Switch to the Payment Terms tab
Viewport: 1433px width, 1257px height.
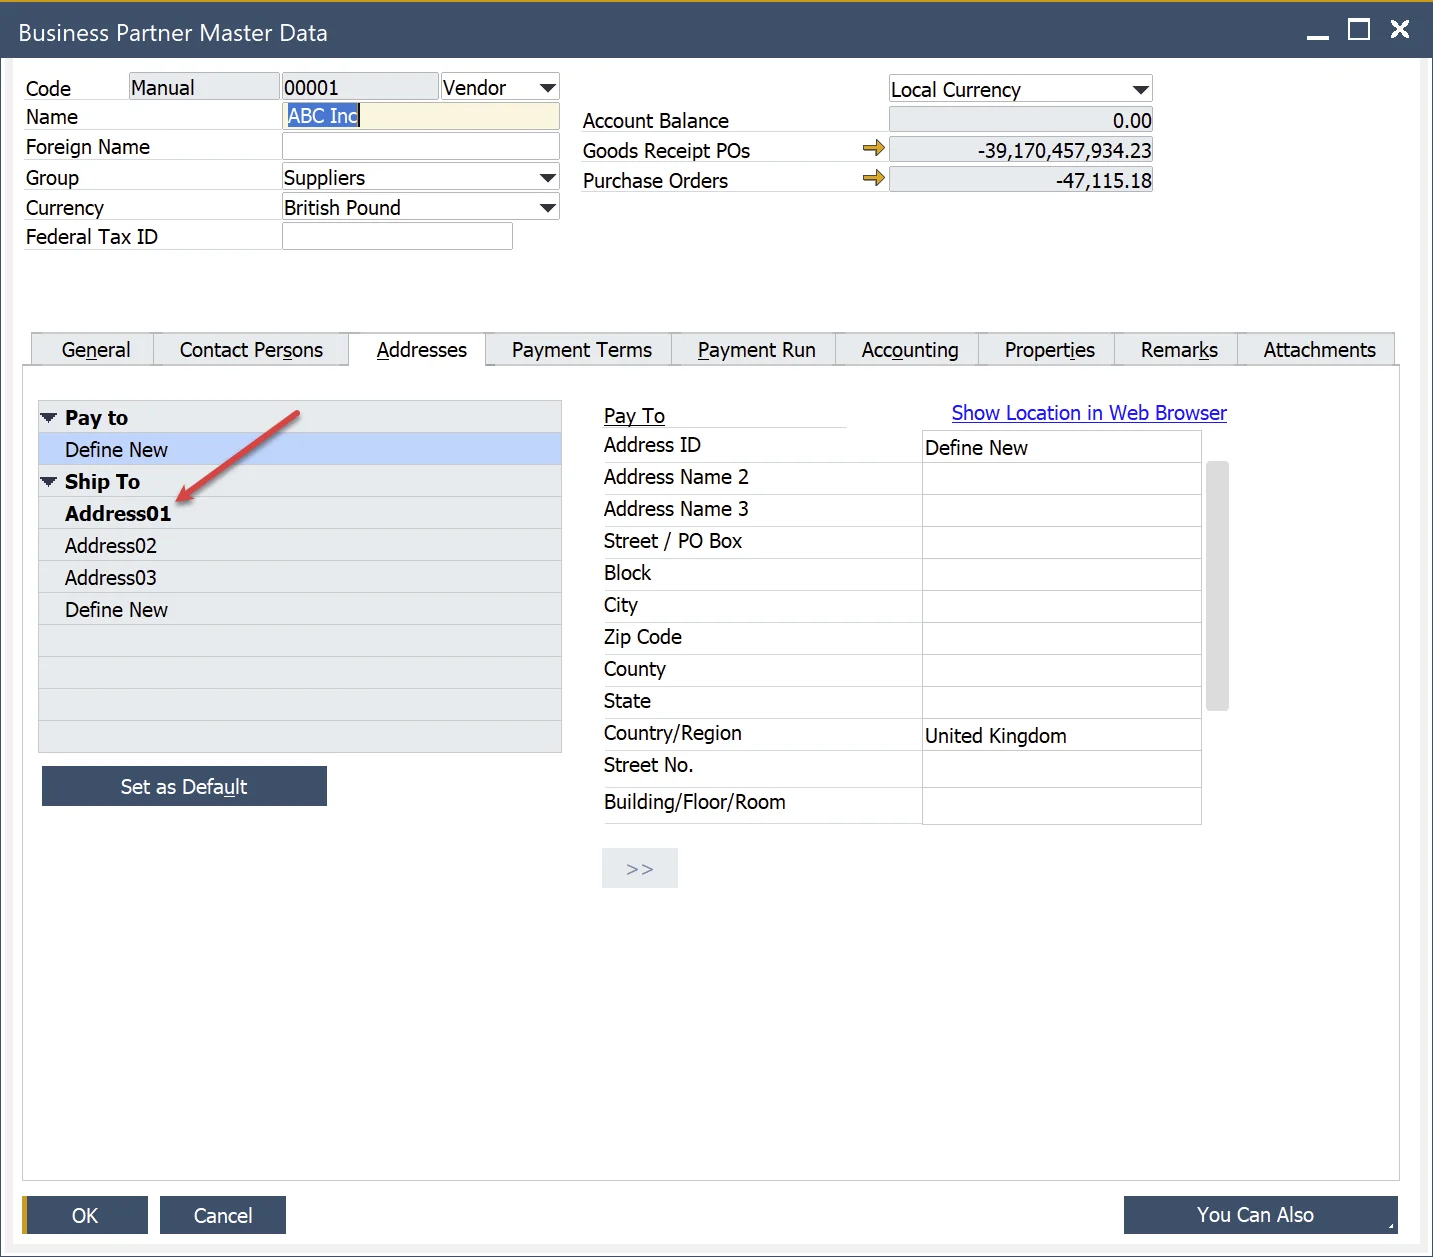coord(581,350)
